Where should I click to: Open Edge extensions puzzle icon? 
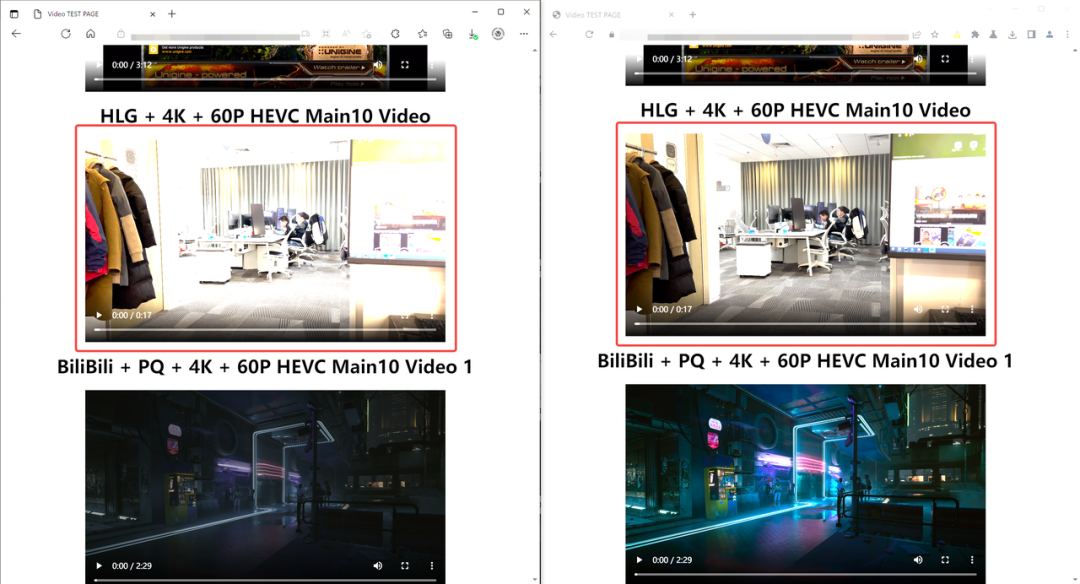coord(395,34)
